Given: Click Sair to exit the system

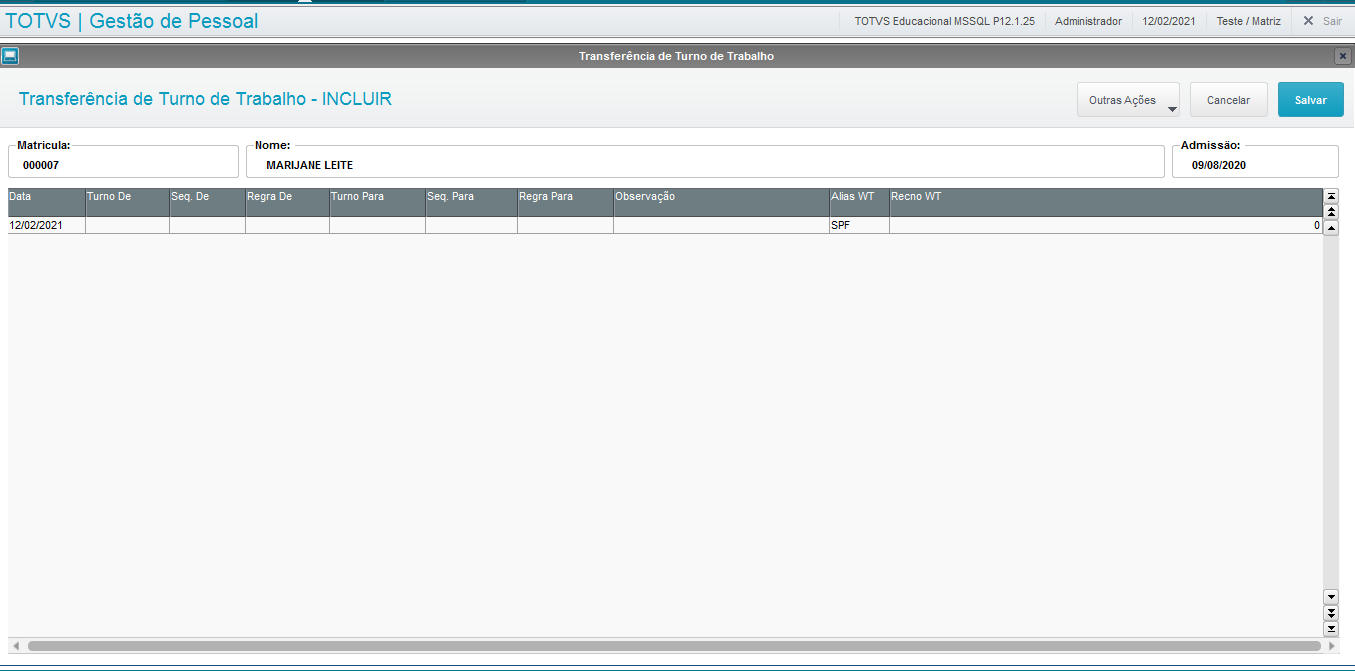Looking at the screenshot, I should coord(1322,20).
